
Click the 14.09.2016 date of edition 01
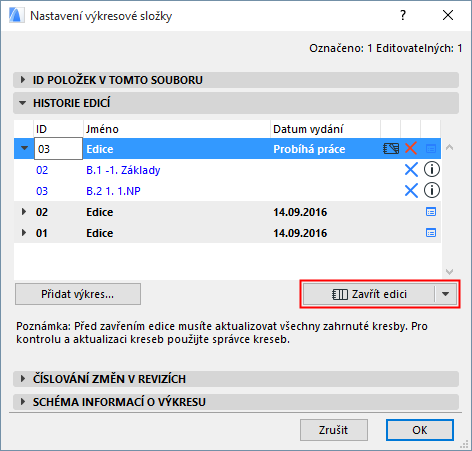pyautogui.click(x=300, y=233)
